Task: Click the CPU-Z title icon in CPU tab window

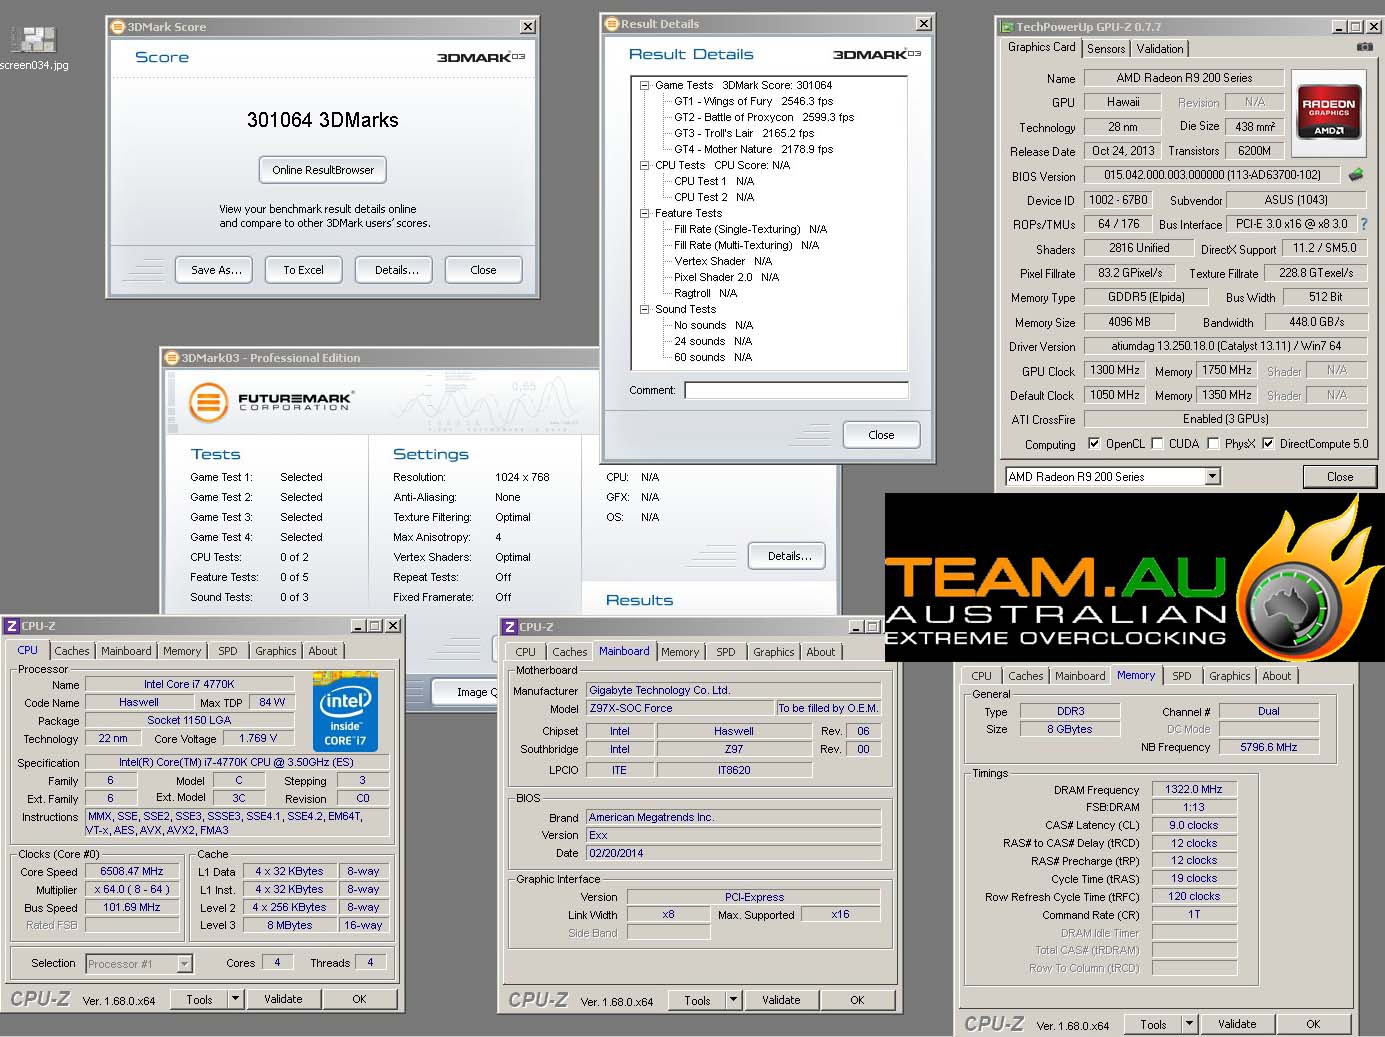Action: tap(12, 626)
